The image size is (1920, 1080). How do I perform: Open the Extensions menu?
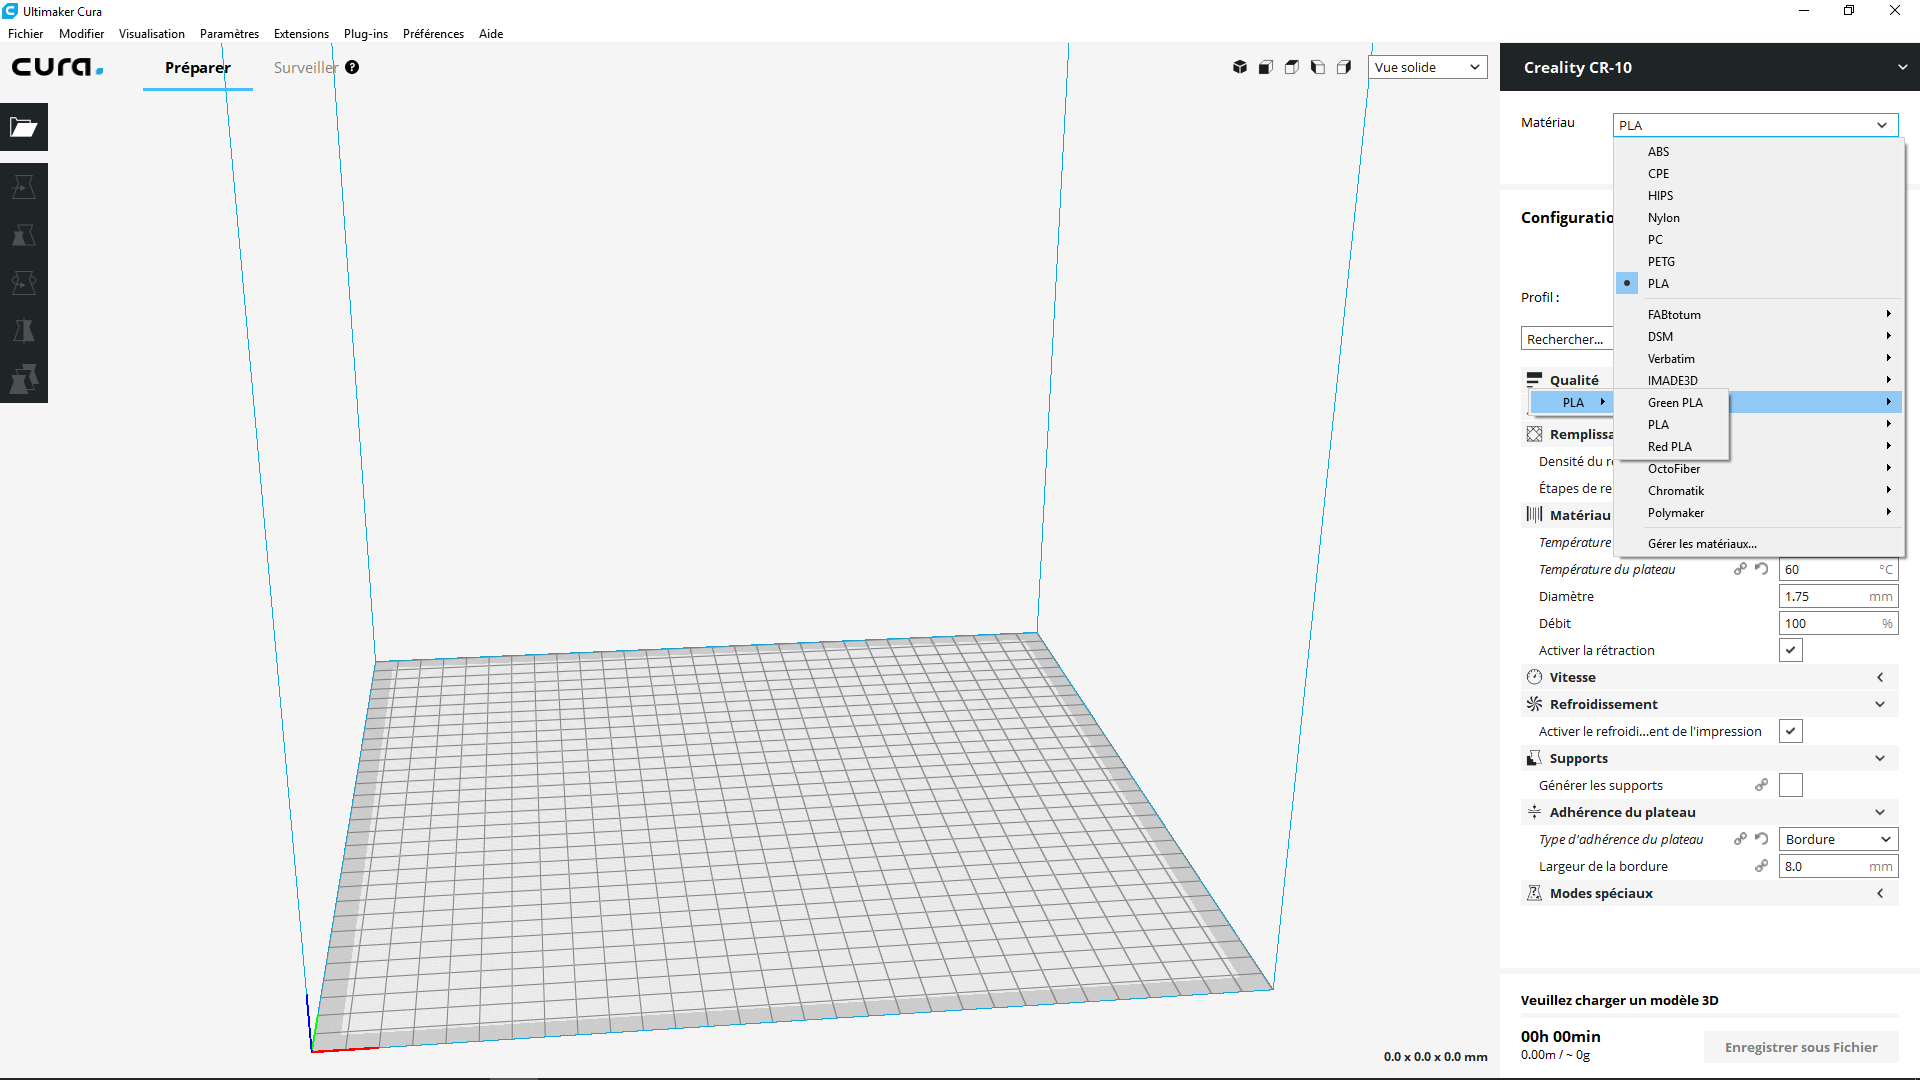[x=301, y=33]
